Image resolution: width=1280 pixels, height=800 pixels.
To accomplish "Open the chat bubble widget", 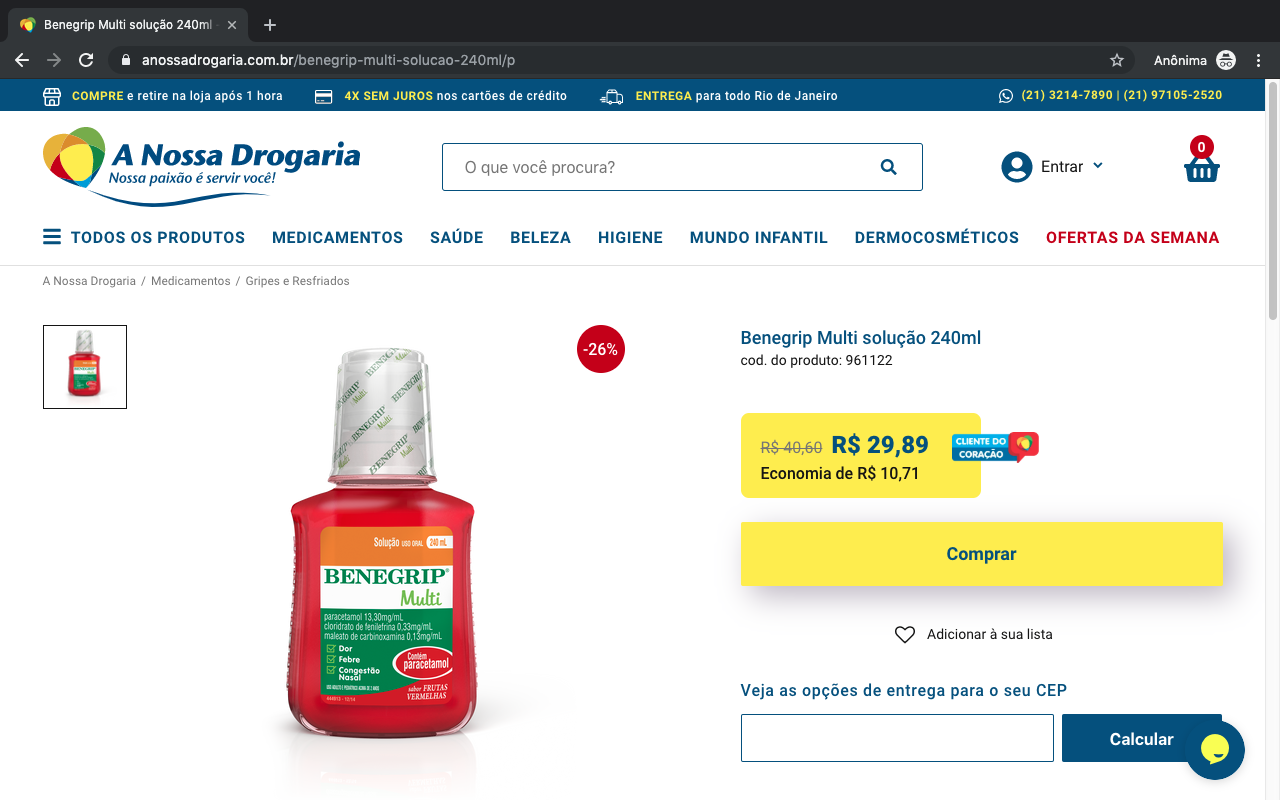I will tap(1214, 749).
